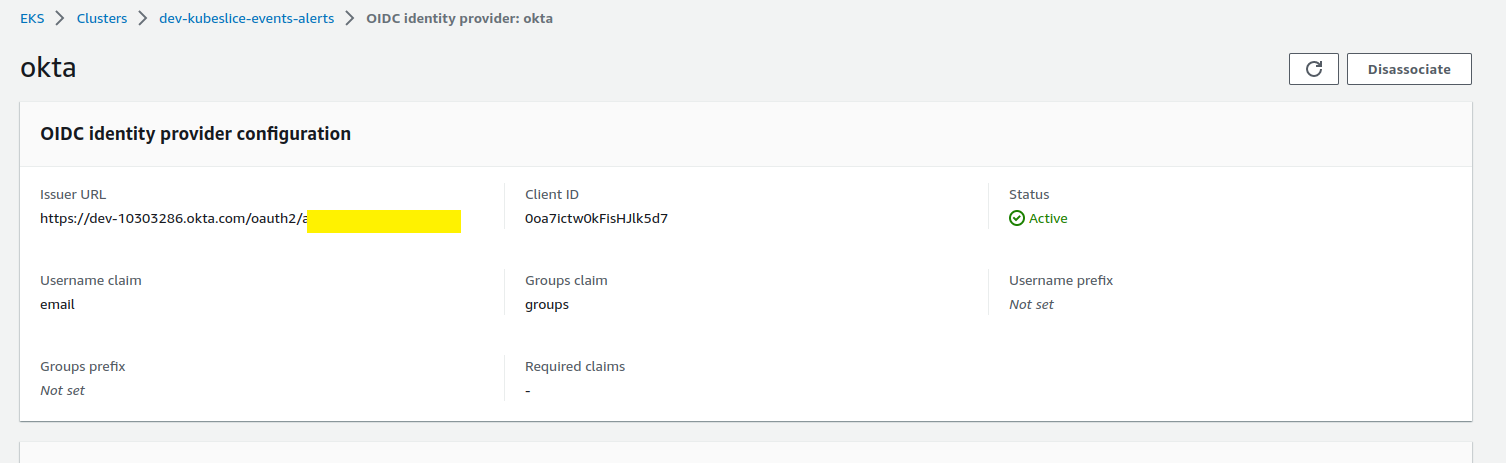Select the Client ID value 0oa7ictw0kFisHJlk5d7
This screenshot has width=1506, height=463.
click(x=596, y=218)
